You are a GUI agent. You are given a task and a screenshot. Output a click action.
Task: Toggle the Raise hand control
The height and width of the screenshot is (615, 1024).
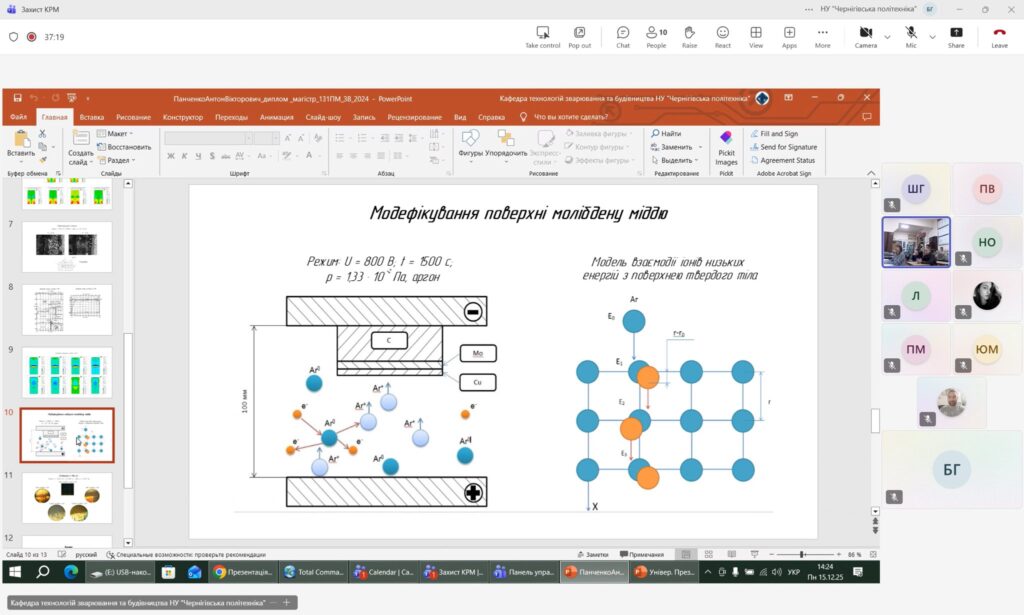point(690,36)
